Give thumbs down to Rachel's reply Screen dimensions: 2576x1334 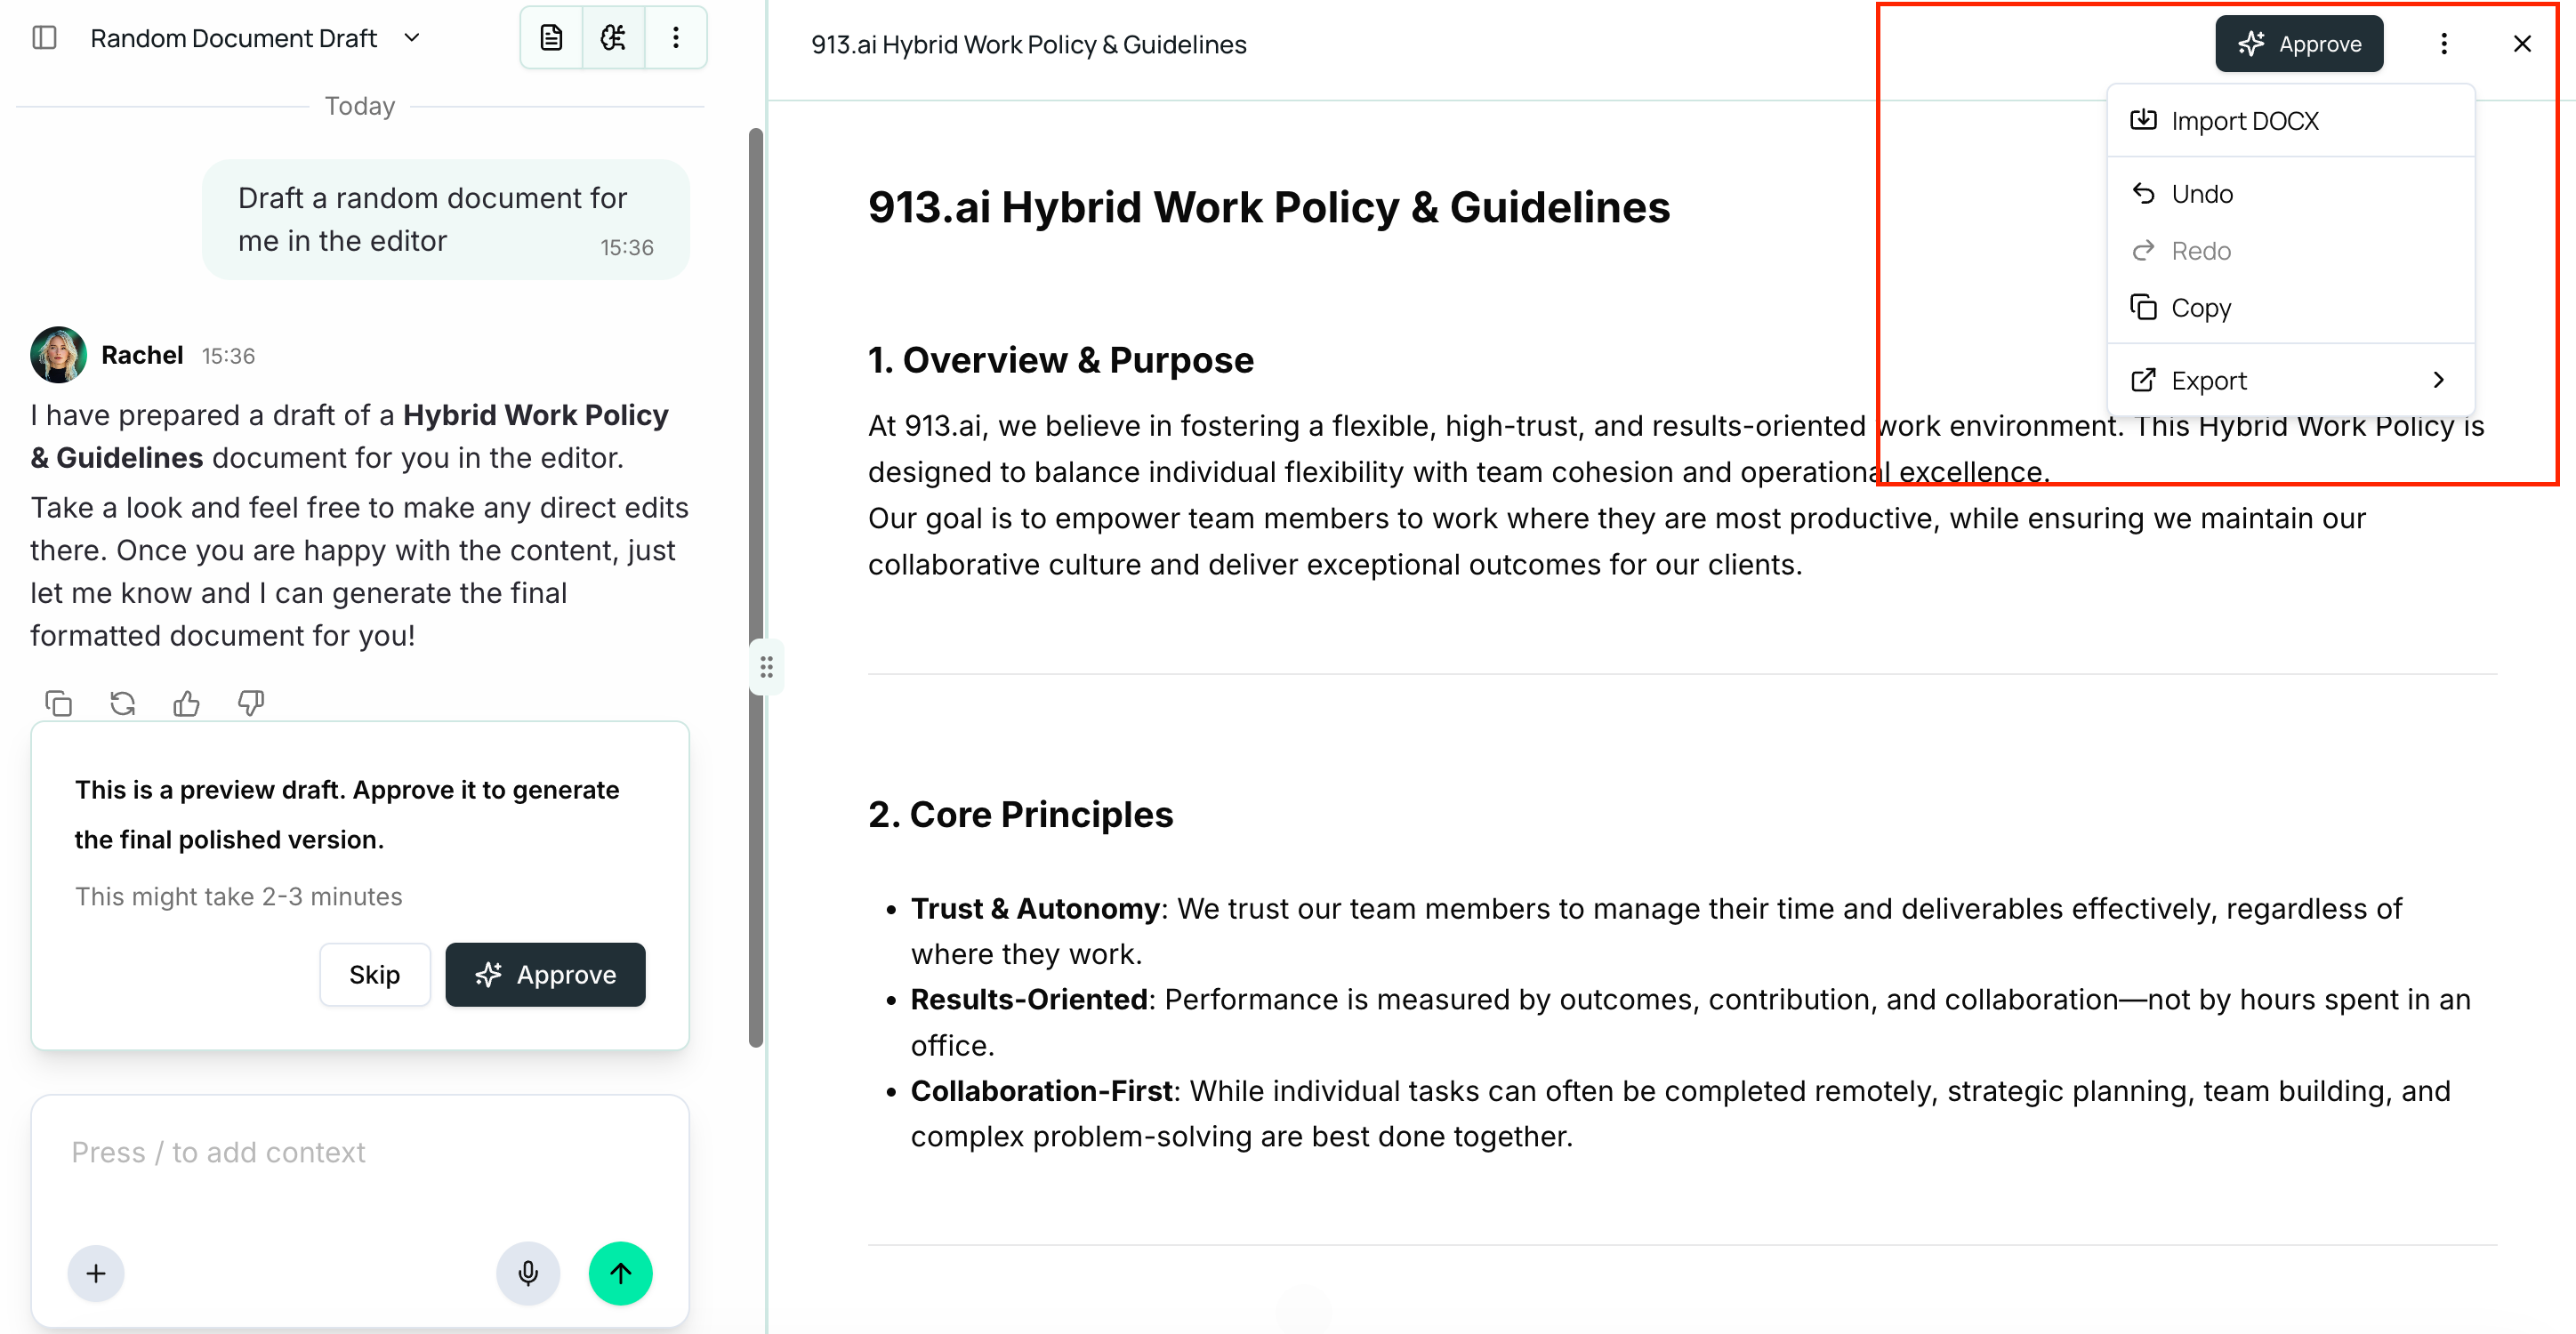pos(251,704)
